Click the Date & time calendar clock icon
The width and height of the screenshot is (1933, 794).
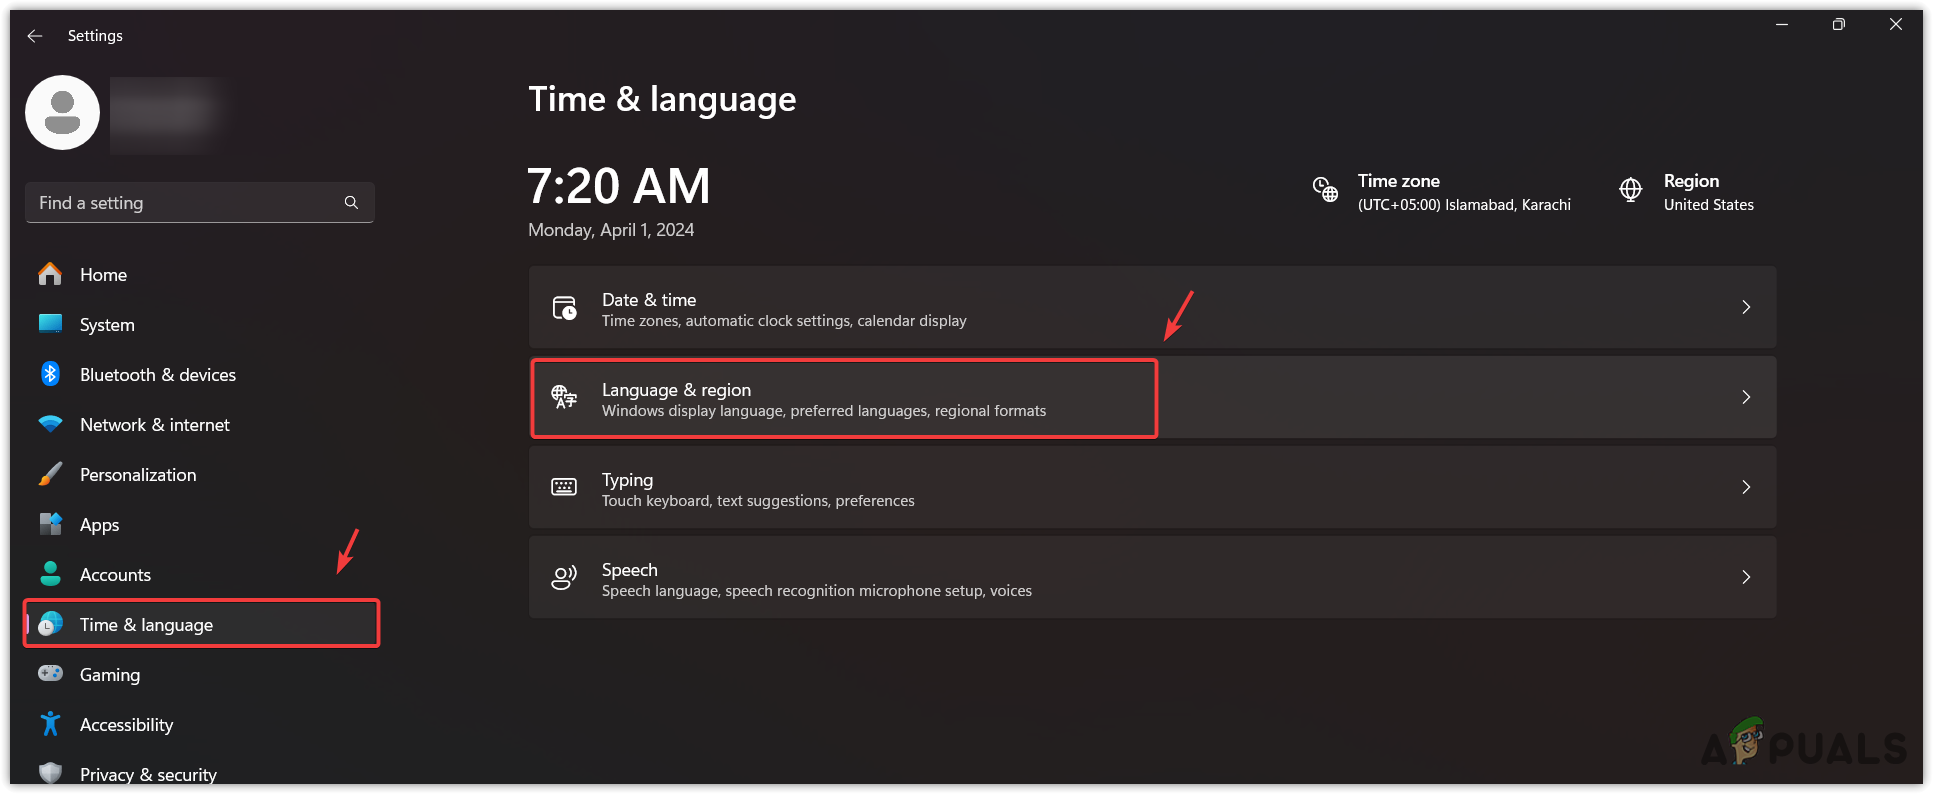[x=564, y=307]
